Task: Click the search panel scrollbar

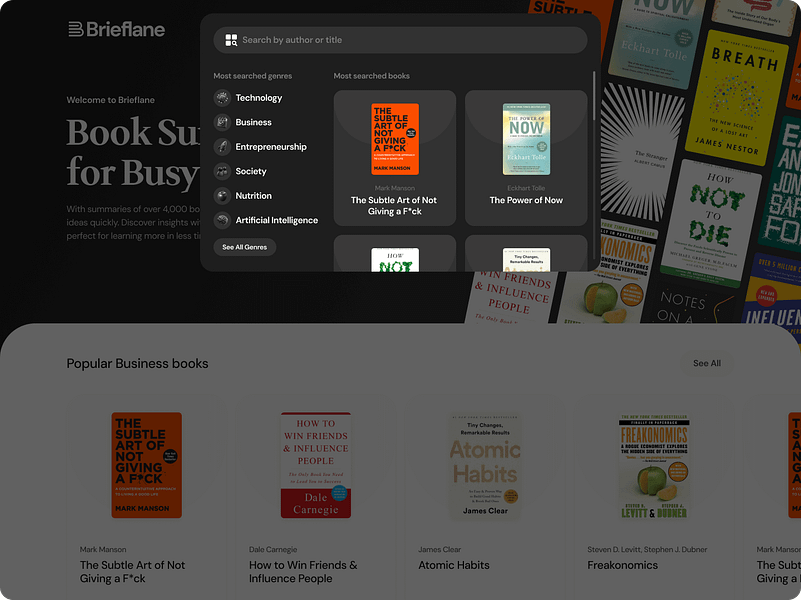Action: pyautogui.click(x=594, y=96)
